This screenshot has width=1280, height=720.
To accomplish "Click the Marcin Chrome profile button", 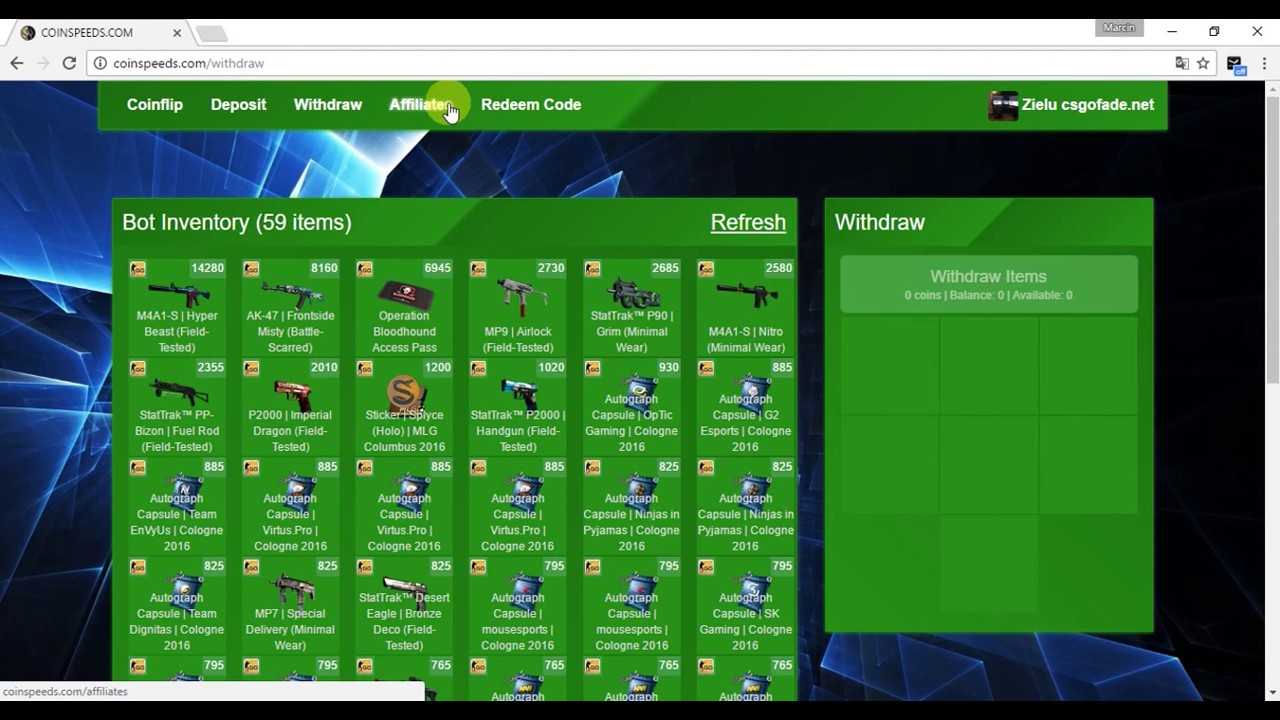I will point(1119,28).
